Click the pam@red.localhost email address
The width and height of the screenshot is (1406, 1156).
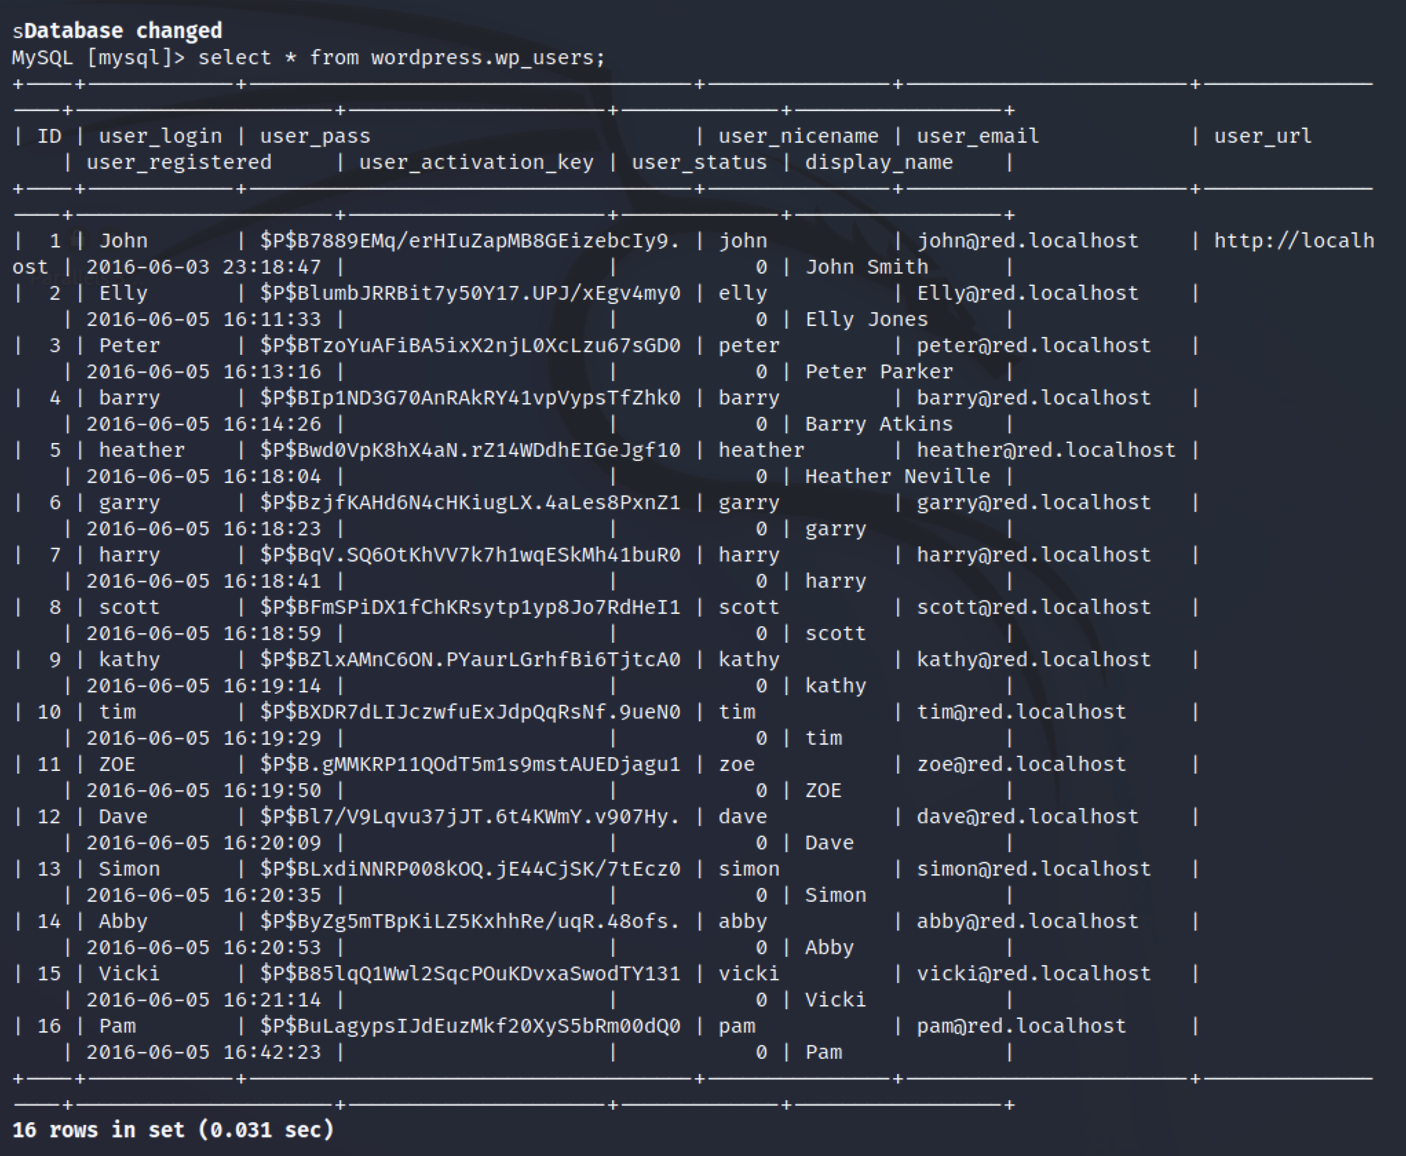click(x=1020, y=1026)
